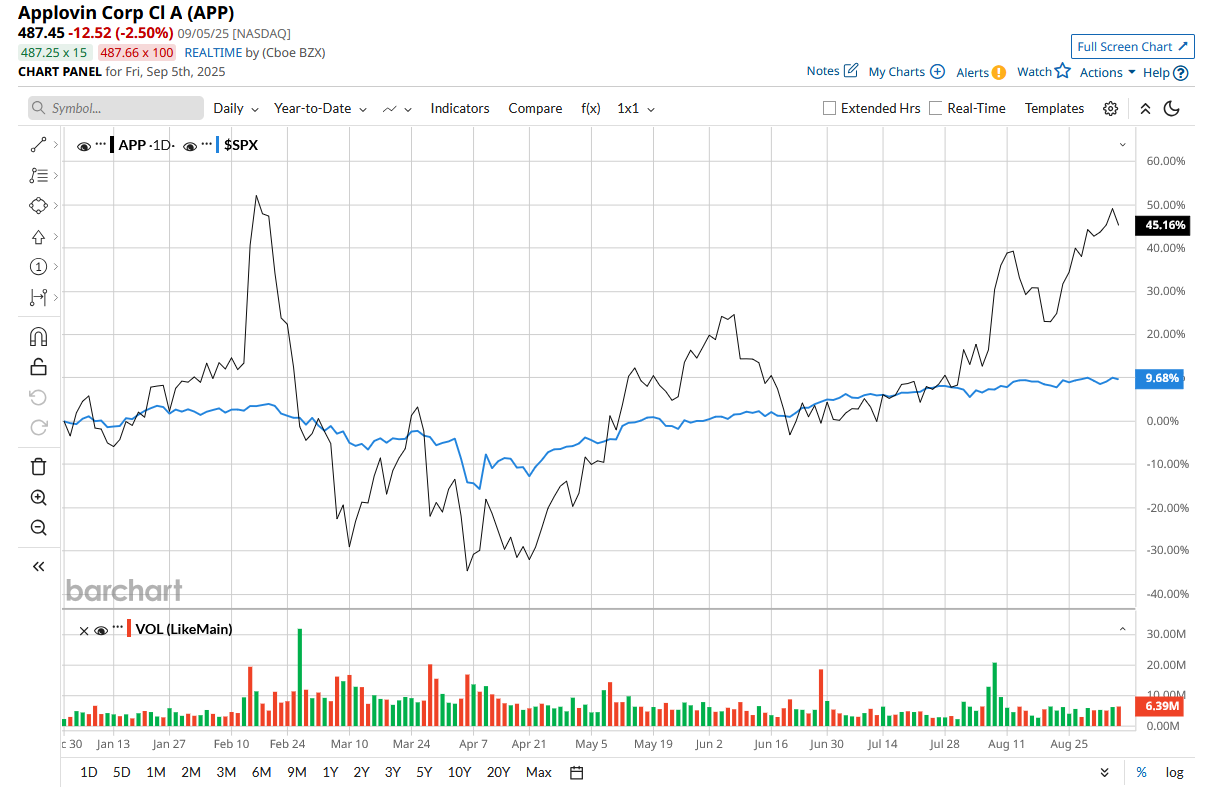
Task: Toggle the magnet snap mode
Action: coord(39,336)
